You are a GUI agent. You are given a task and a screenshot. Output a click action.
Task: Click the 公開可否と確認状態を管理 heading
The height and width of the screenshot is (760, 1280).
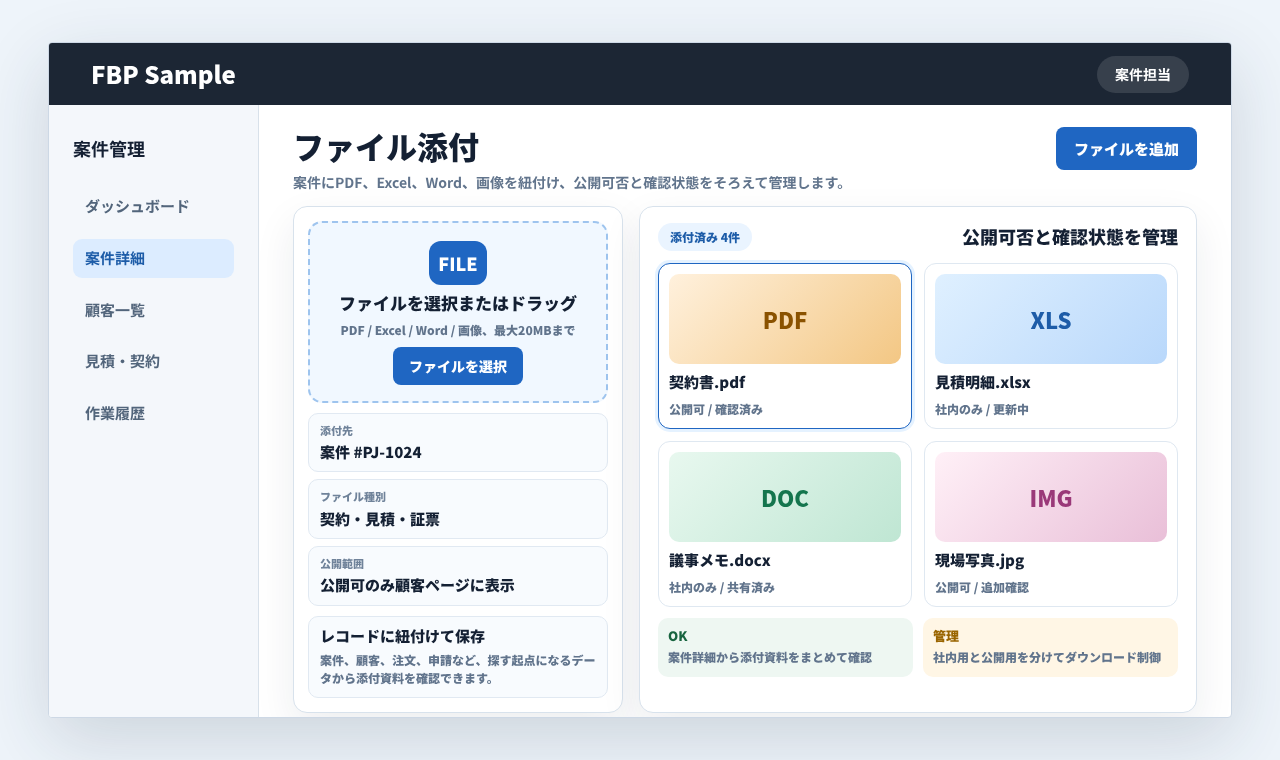click(x=1070, y=238)
